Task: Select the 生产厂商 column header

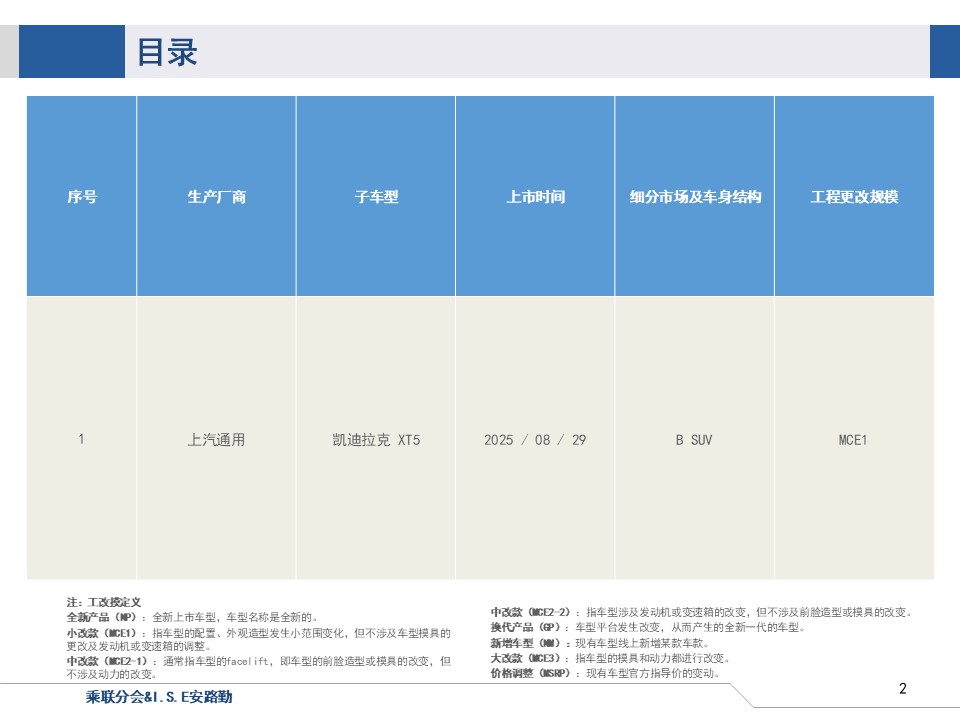Action: tap(217, 197)
